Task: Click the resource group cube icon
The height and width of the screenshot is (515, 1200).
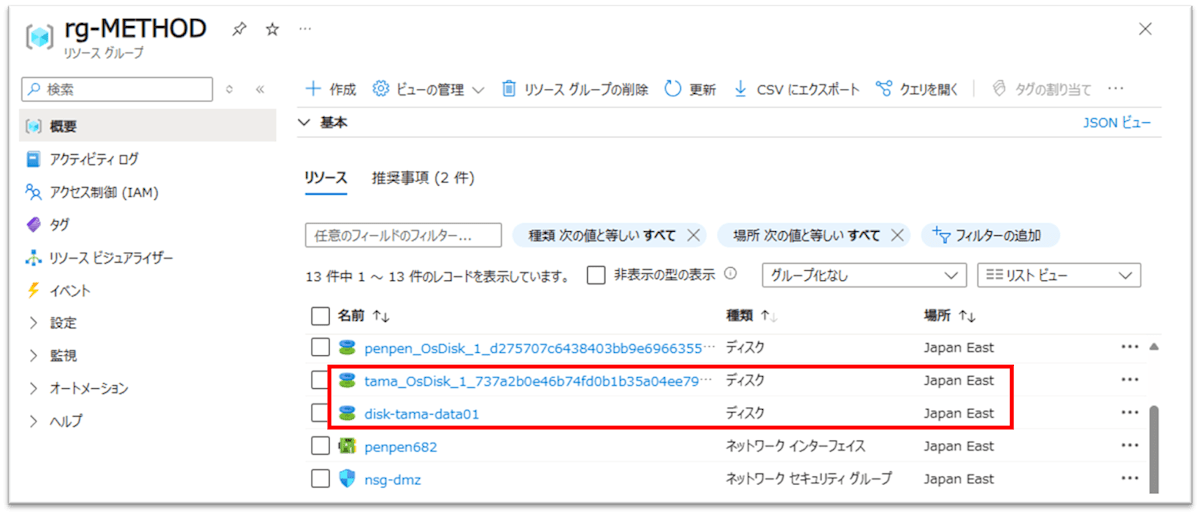Action: [39, 36]
